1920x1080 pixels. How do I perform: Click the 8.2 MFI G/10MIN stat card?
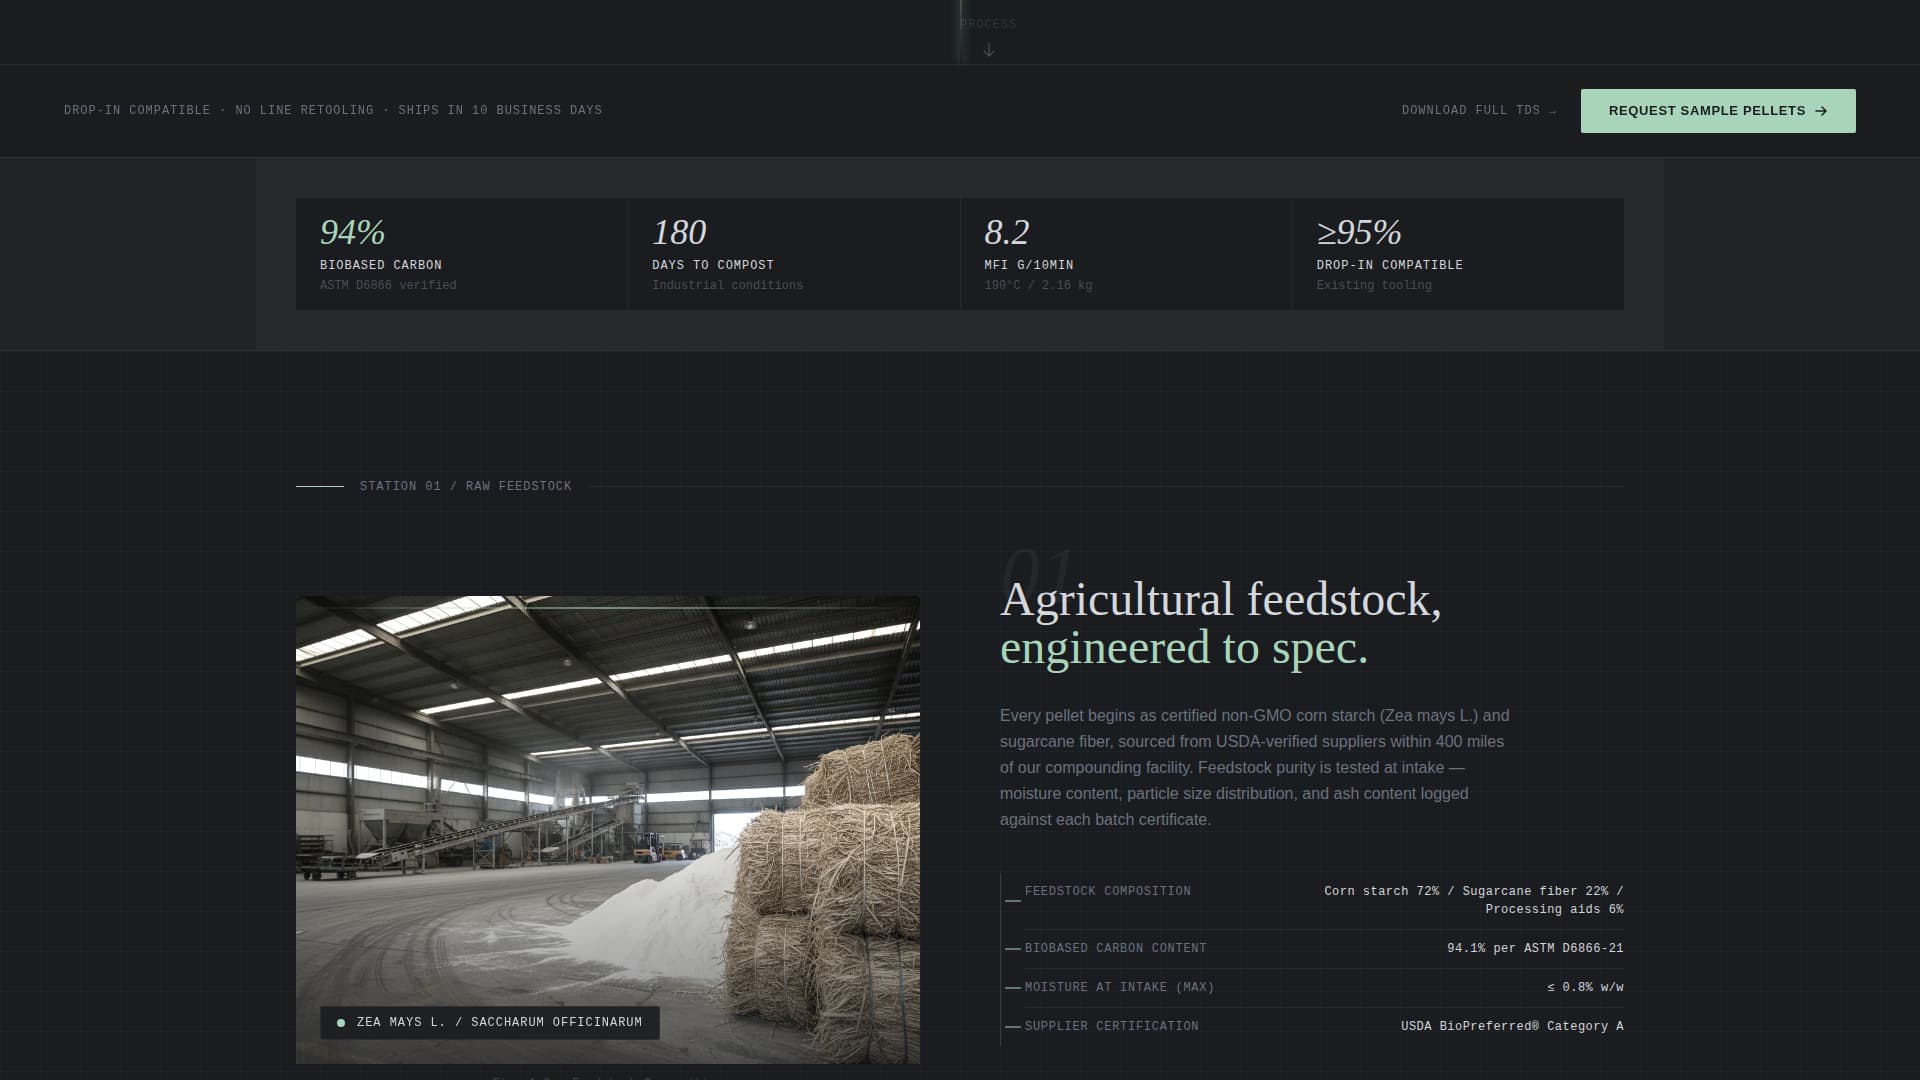[1126, 253]
